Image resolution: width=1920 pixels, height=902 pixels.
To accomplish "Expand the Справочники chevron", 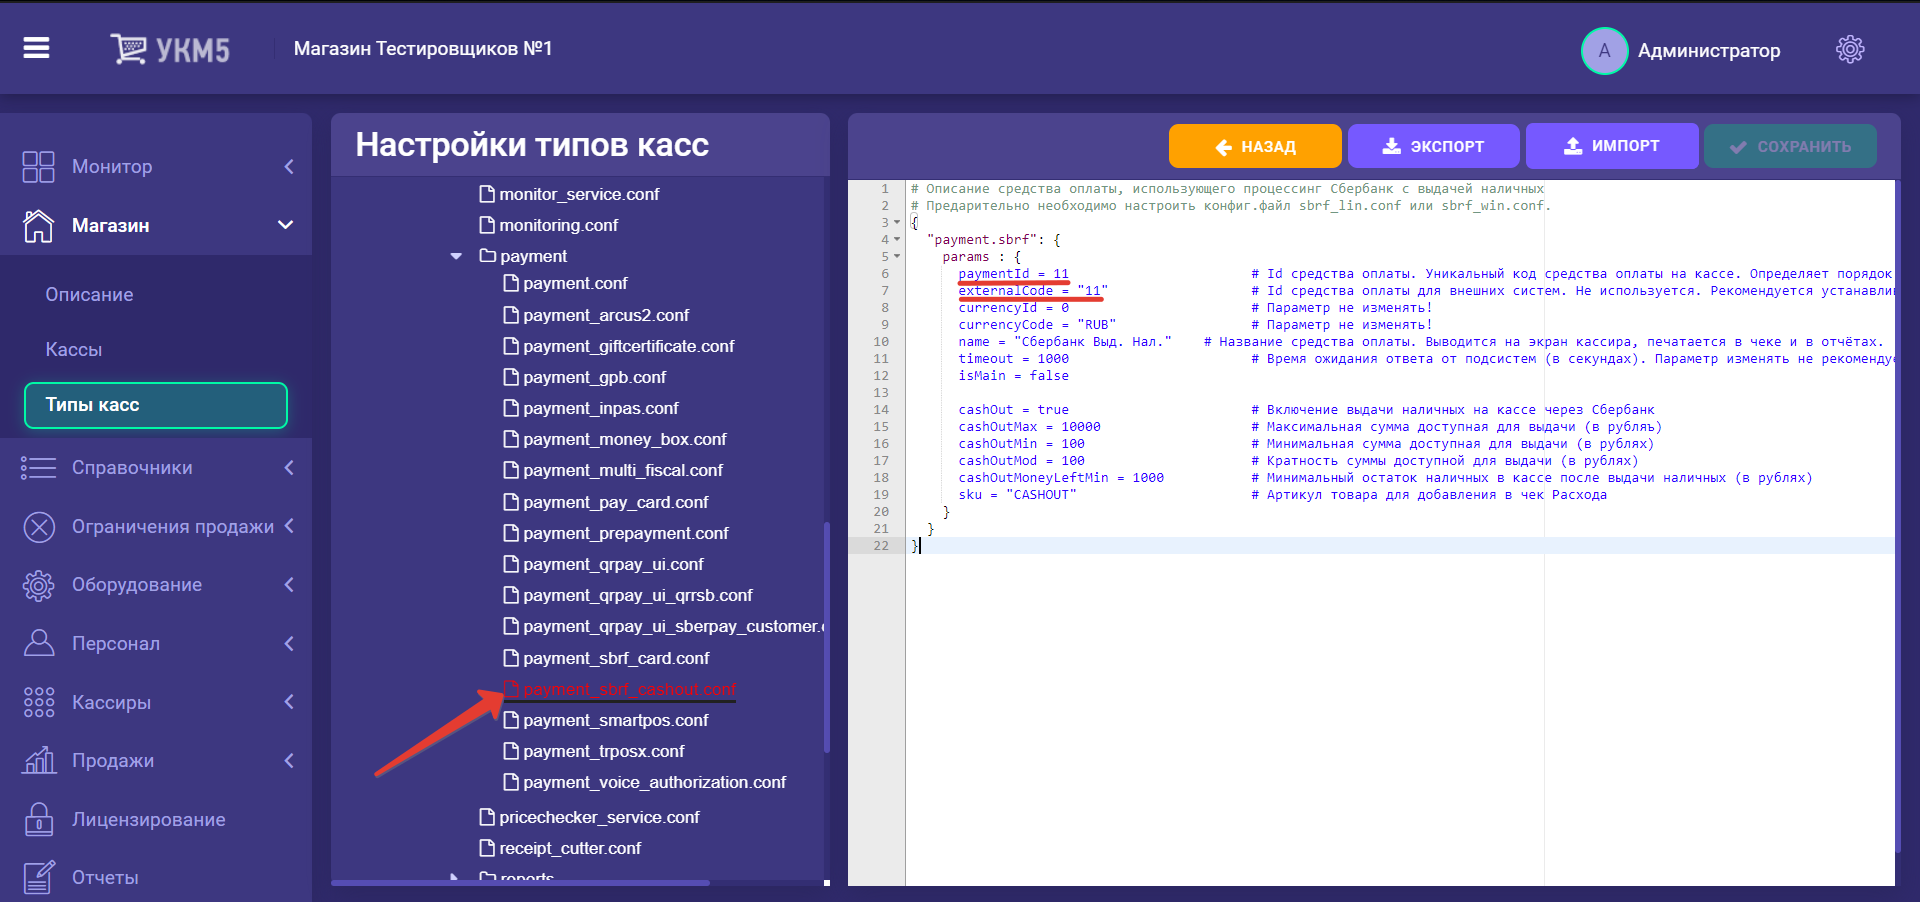I will click(289, 468).
